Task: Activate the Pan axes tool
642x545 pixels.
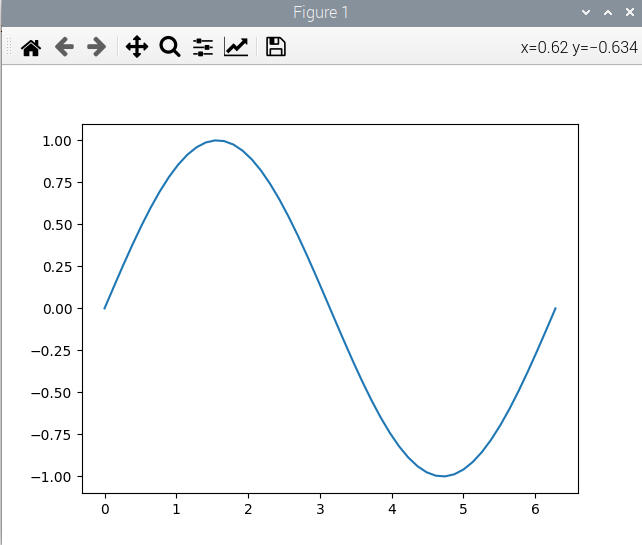Action: click(x=137, y=47)
